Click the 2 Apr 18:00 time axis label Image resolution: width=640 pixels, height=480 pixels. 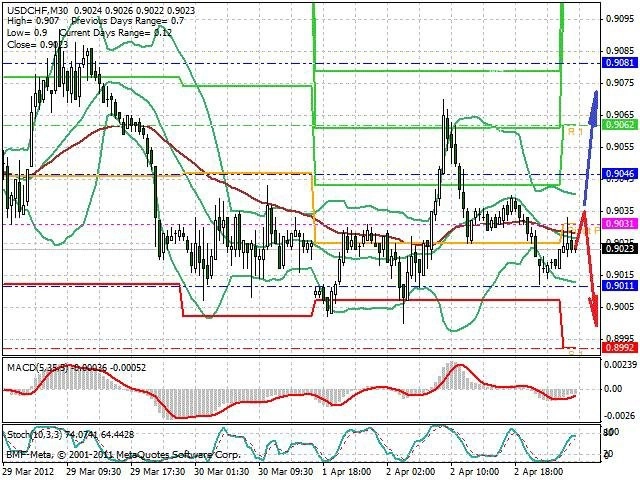coord(539,471)
